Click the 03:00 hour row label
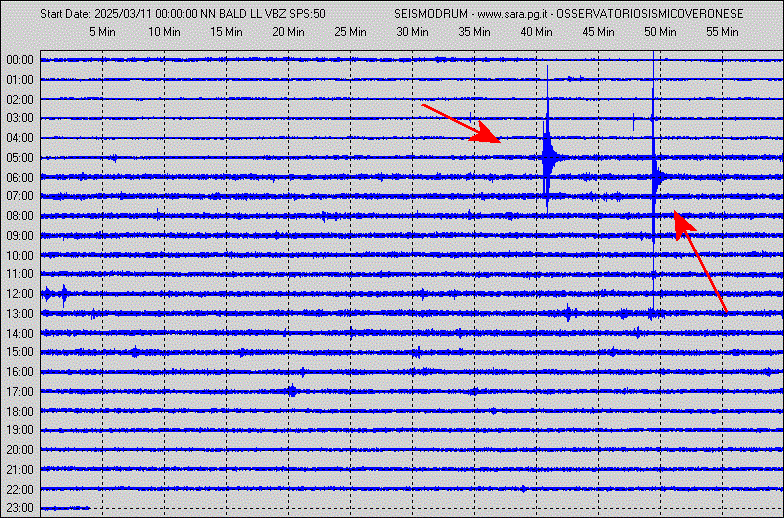784x518 pixels. [20, 118]
